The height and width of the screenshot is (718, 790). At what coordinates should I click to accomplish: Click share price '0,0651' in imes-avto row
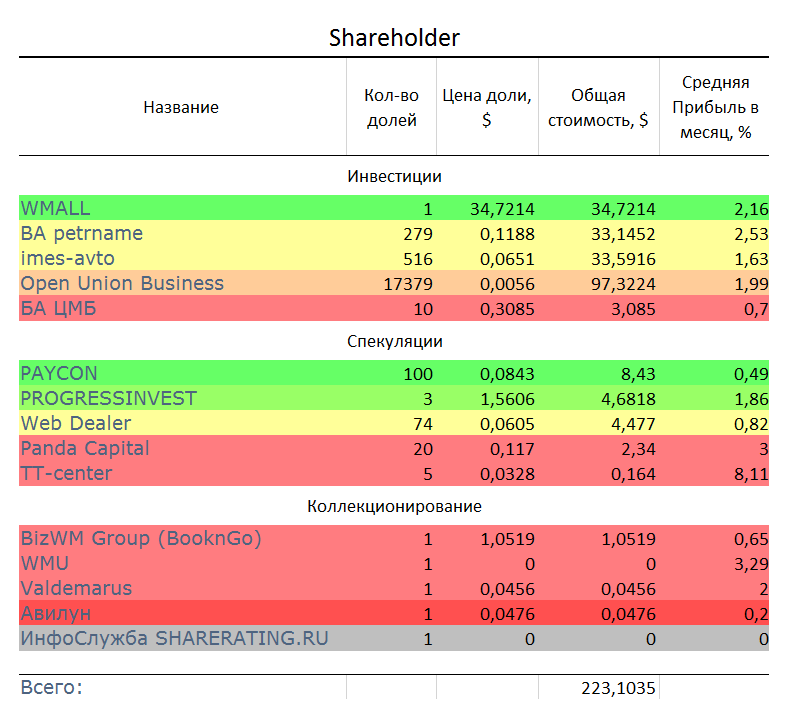(x=507, y=259)
